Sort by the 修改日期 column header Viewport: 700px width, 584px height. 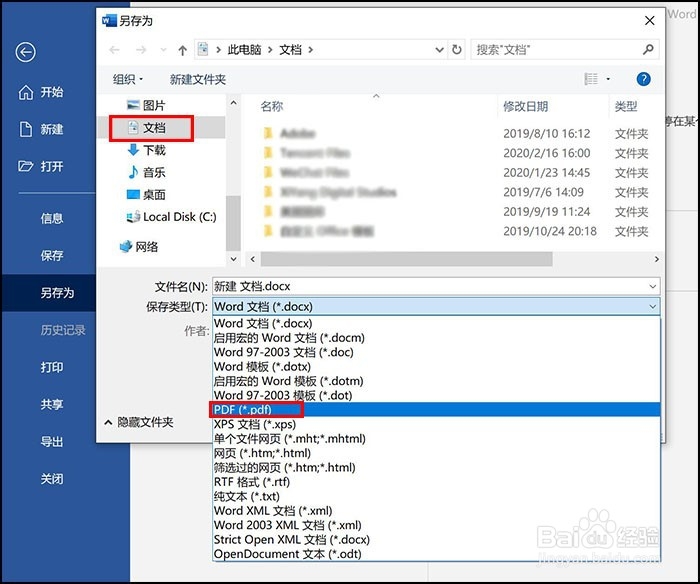[x=525, y=106]
